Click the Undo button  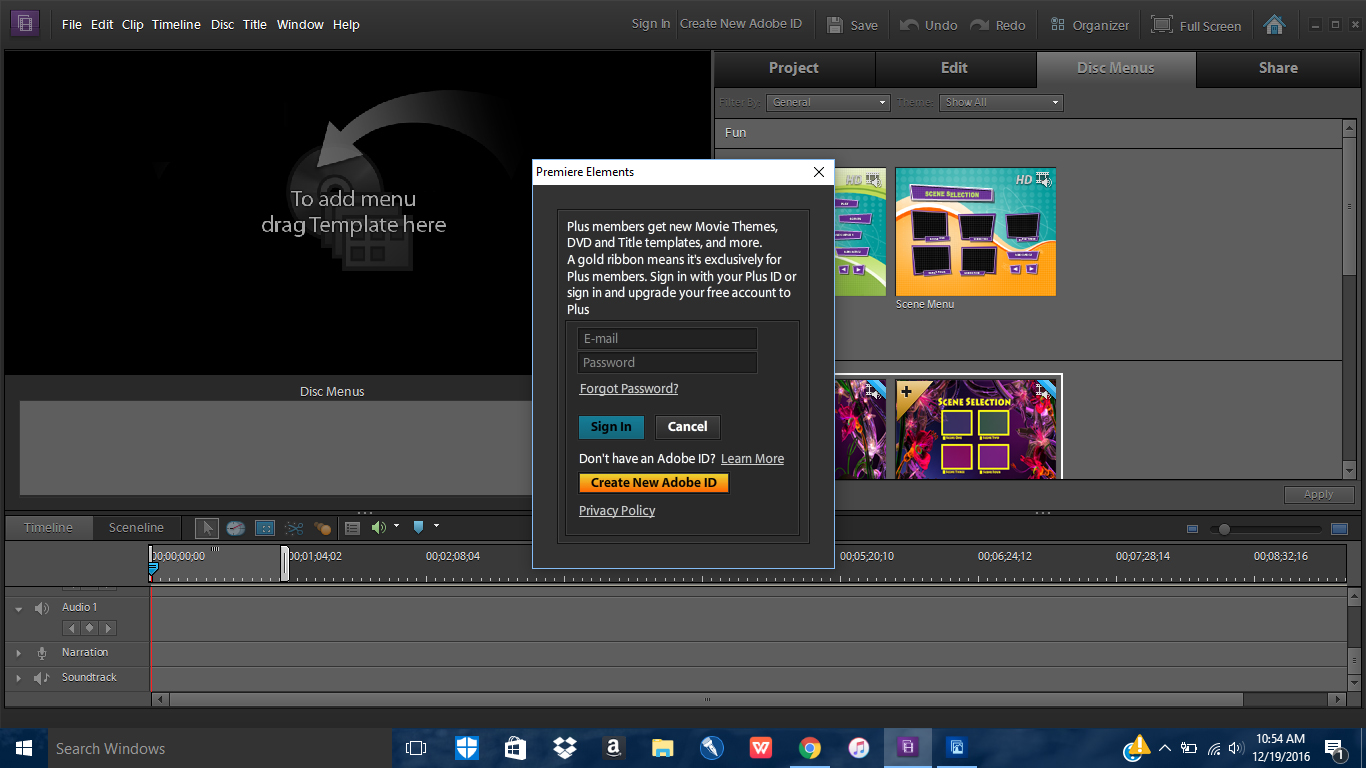point(928,25)
